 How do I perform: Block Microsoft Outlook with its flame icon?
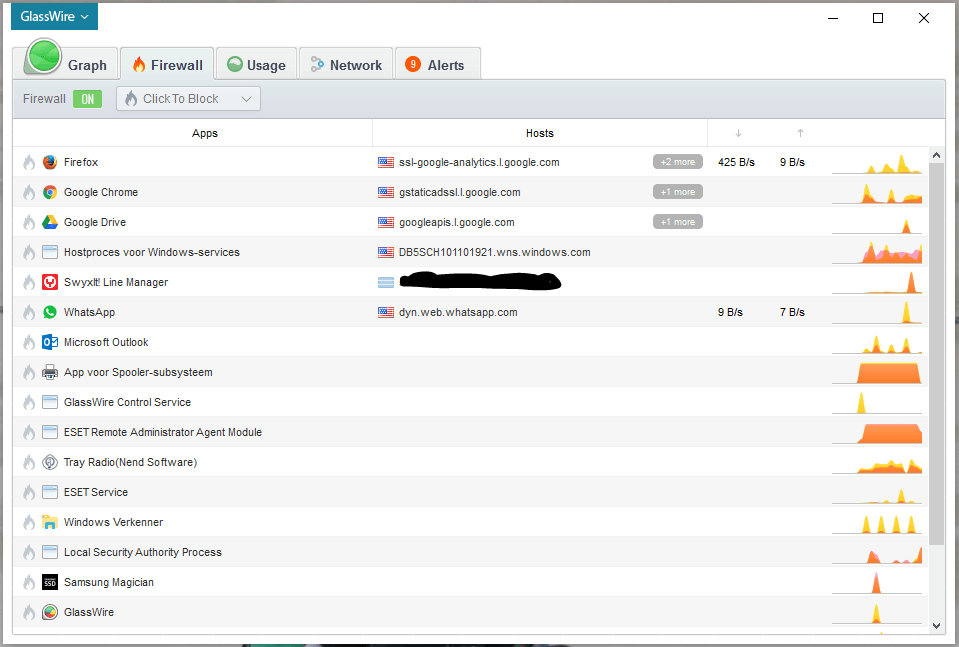tap(29, 342)
